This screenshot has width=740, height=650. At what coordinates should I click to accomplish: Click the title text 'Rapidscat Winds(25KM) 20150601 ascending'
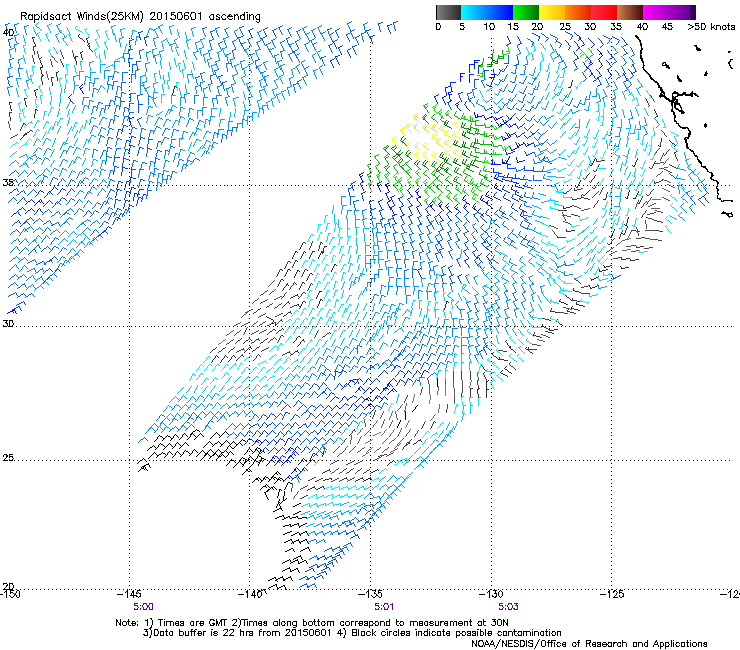tap(140, 17)
